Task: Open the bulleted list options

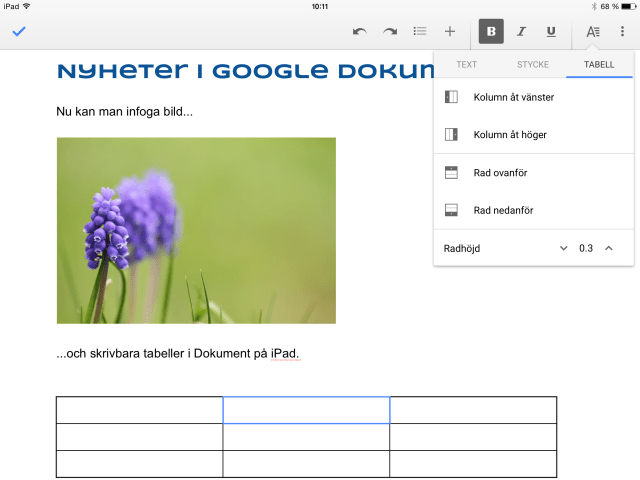Action: (420, 31)
